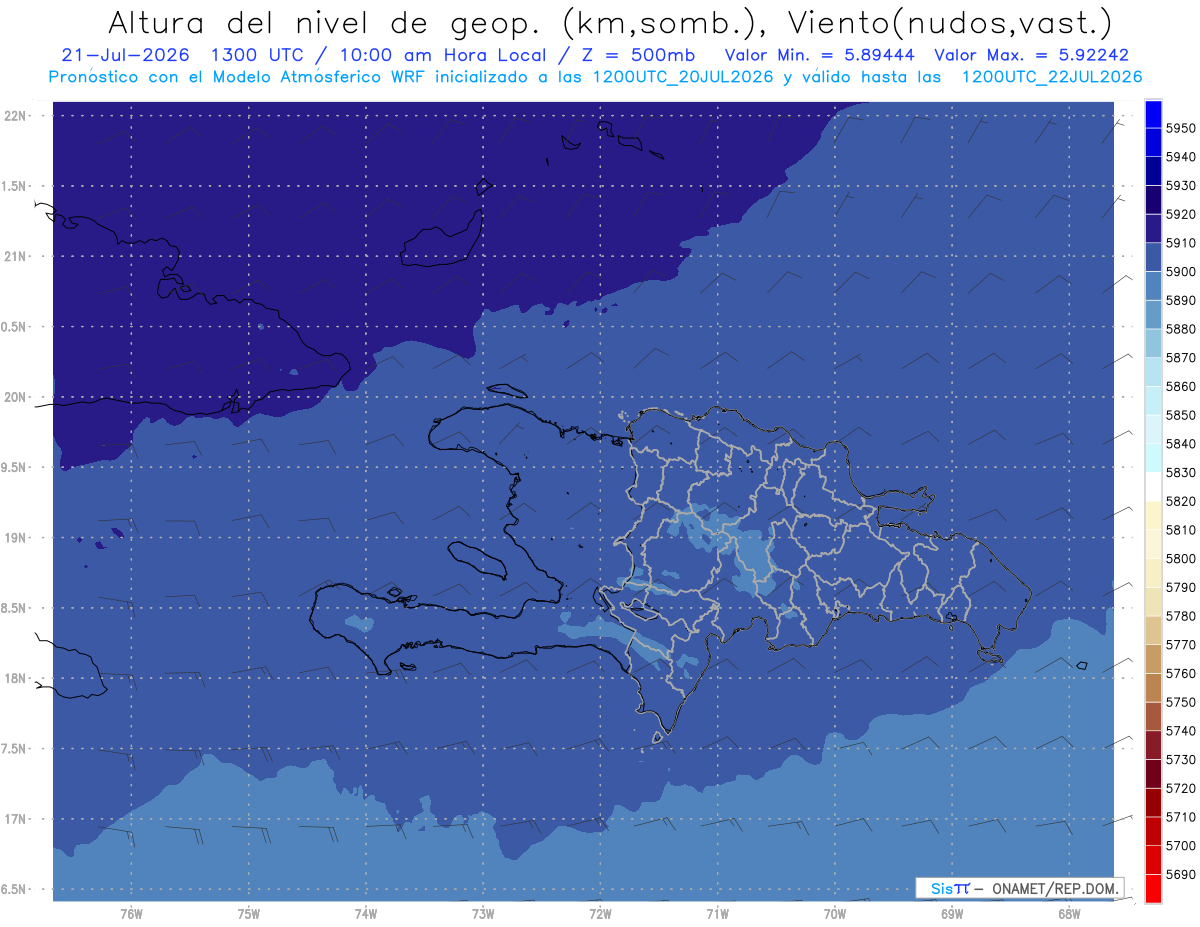Click the 5800 colorbar label
The width and height of the screenshot is (1200, 927).
tap(1180, 559)
